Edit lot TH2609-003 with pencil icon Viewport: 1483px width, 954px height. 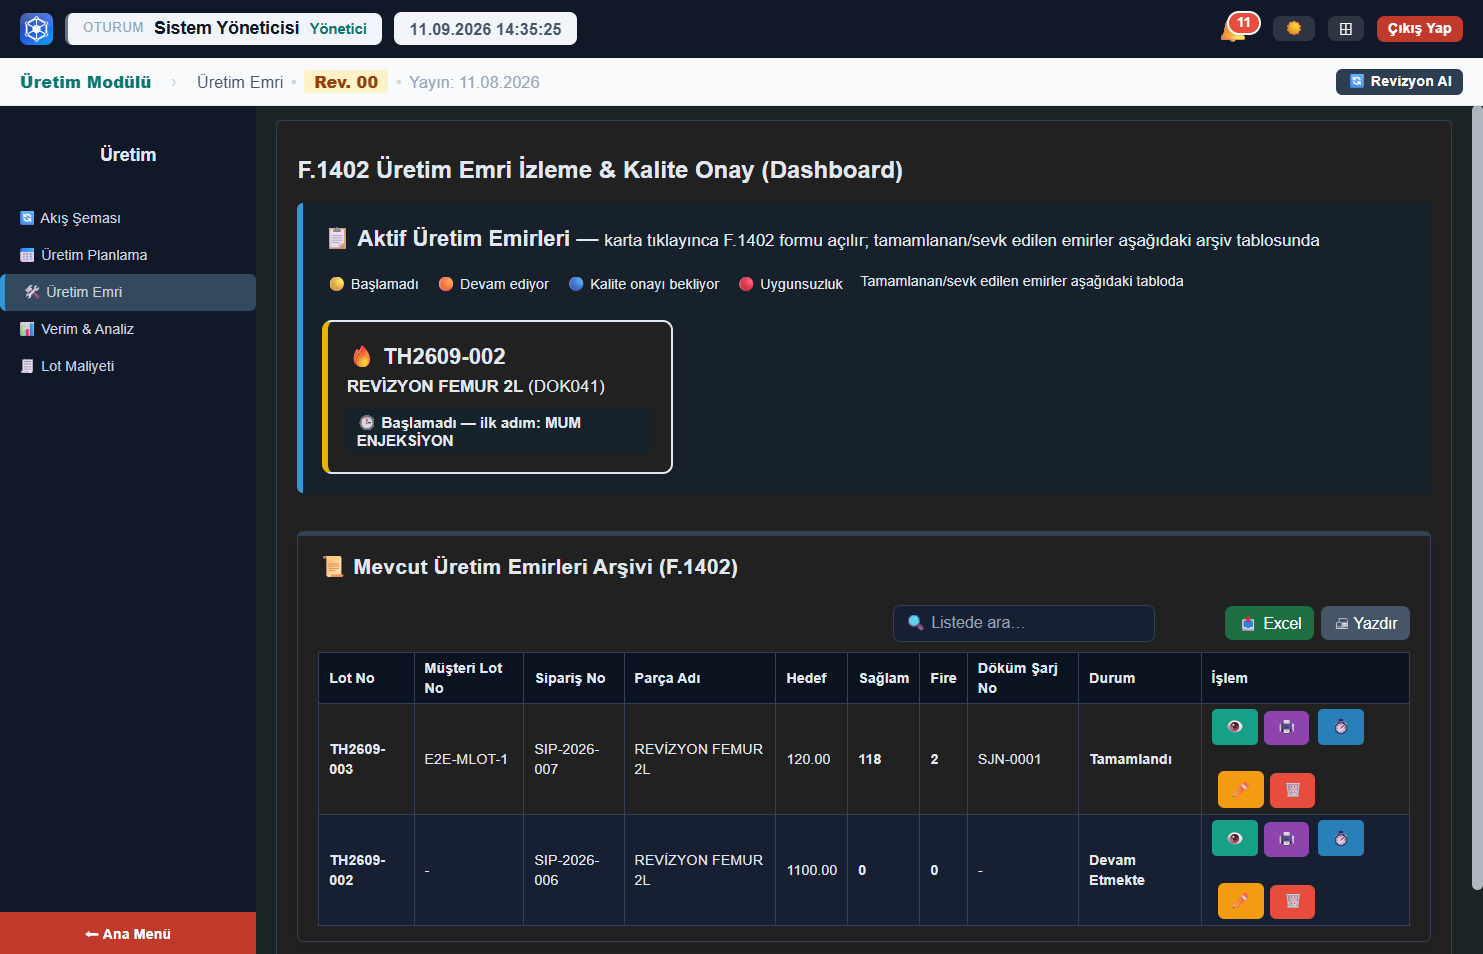tap(1241, 790)
